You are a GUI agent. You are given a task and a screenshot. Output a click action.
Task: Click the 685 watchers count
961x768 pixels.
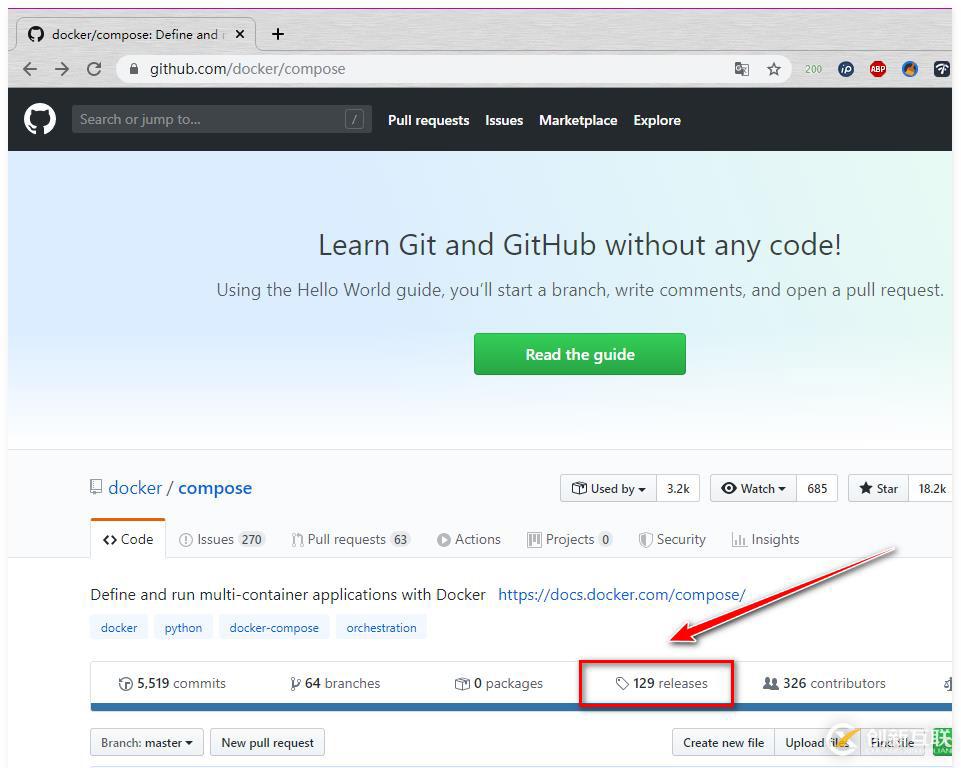[x=817, y=489]
